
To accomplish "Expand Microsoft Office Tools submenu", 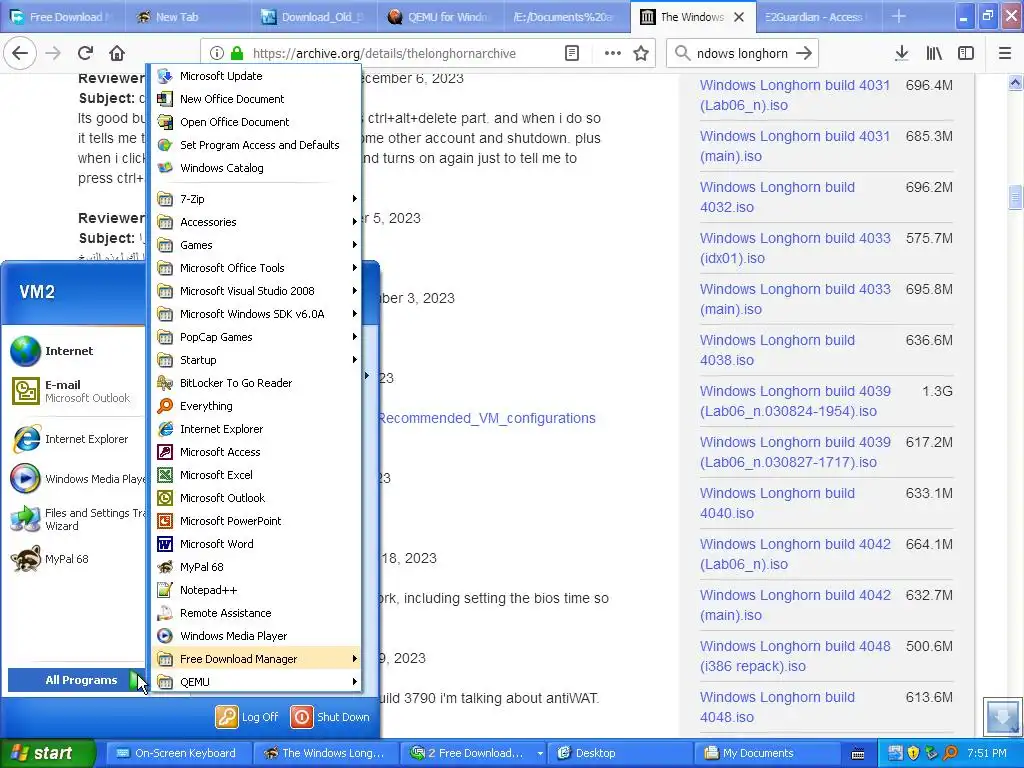I will click(x=256, y=268).
